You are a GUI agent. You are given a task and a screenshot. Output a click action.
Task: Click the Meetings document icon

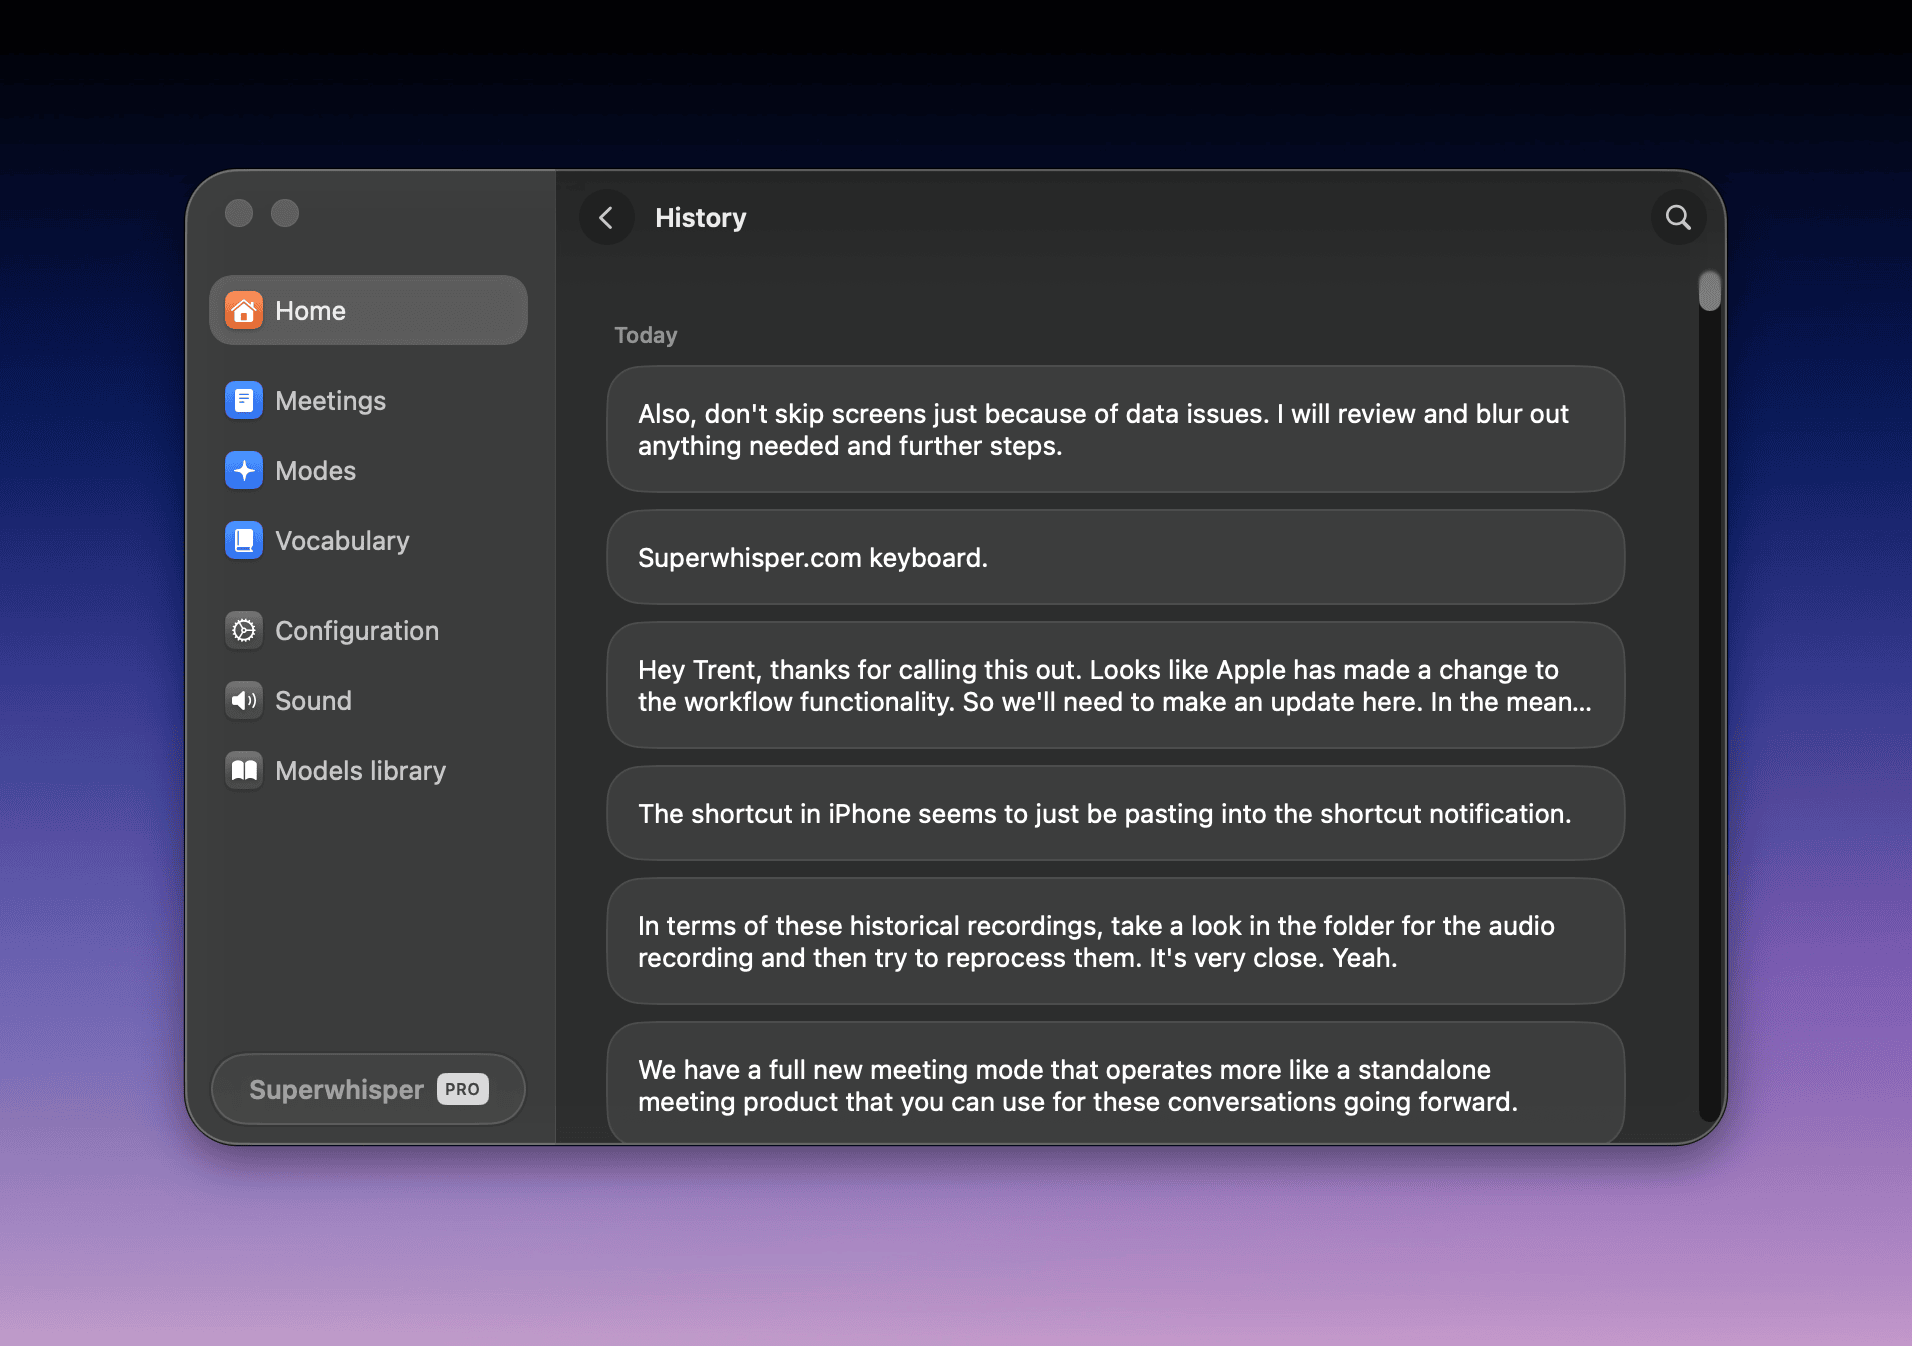[x=244, y=401]
